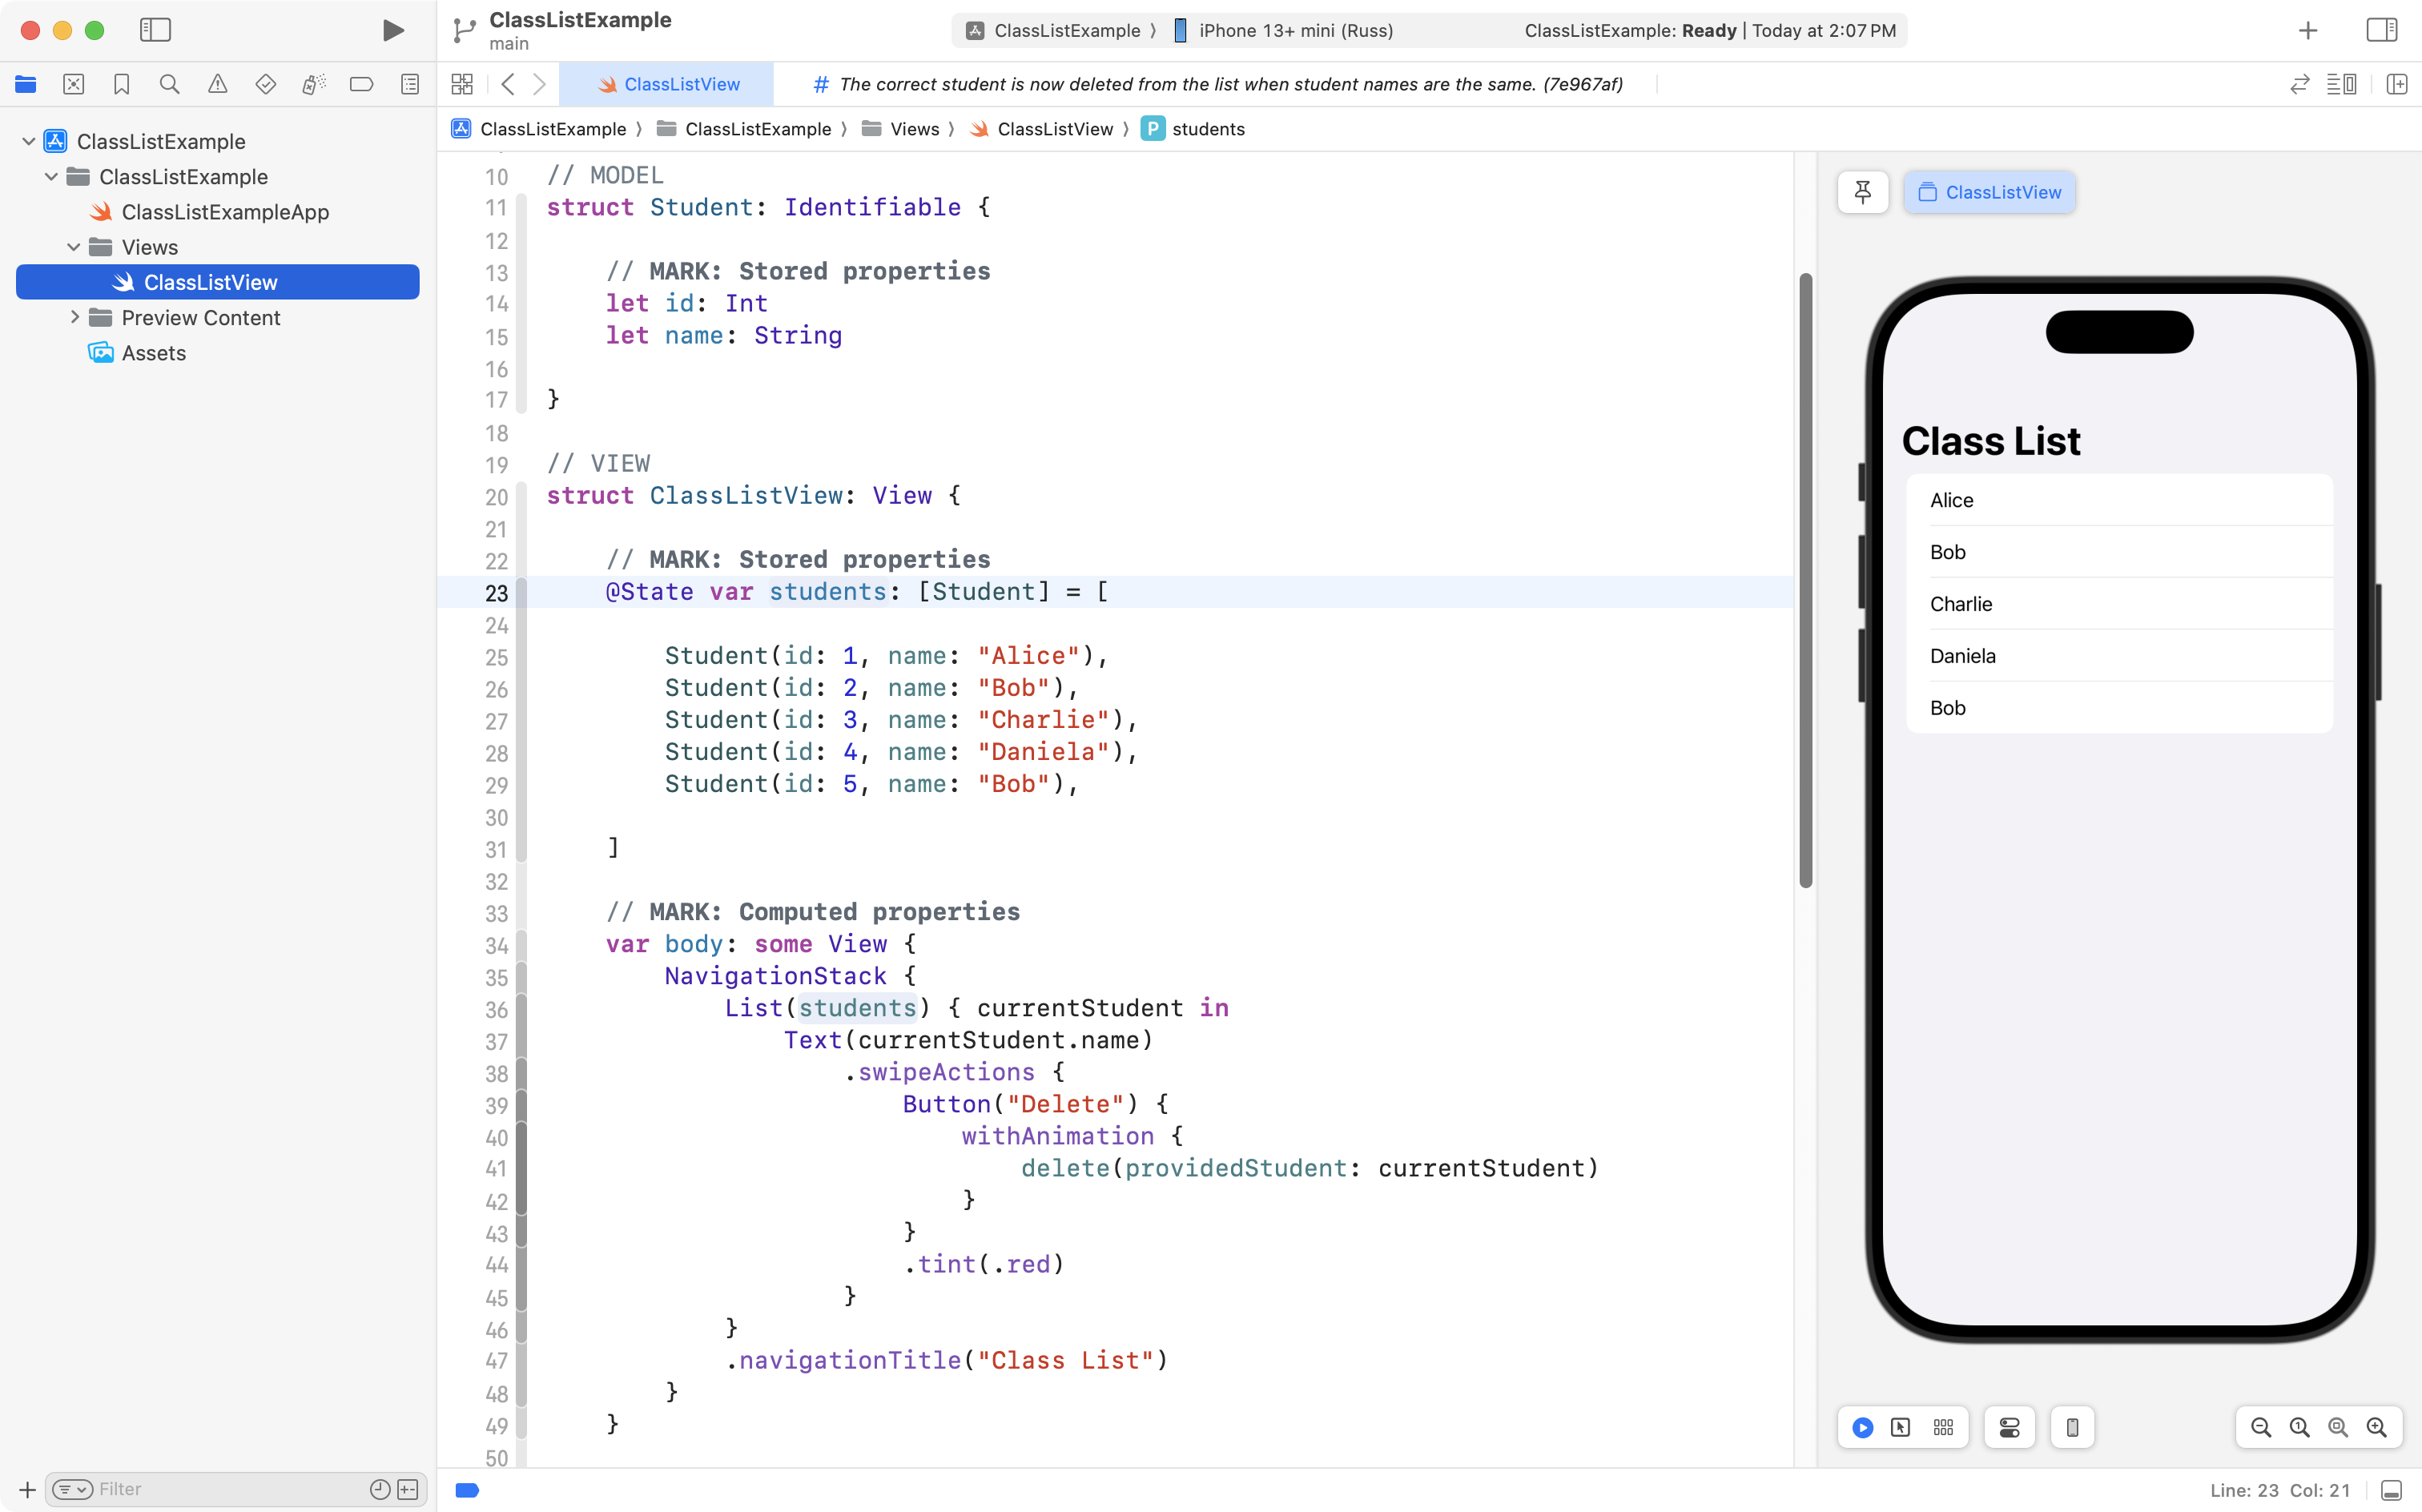
Task: Click the pin preview icon
Action: tap(1862, 192)
